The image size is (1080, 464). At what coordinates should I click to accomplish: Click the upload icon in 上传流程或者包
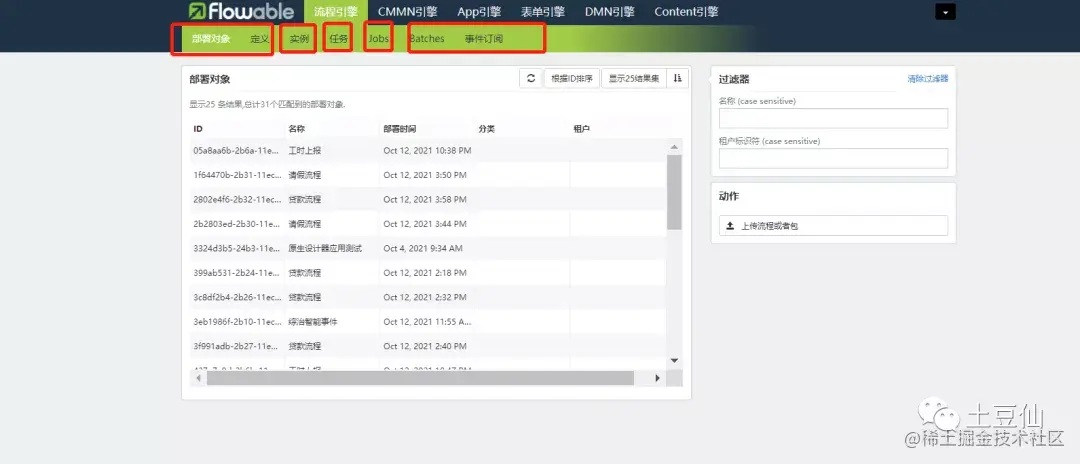pos(730,226)
